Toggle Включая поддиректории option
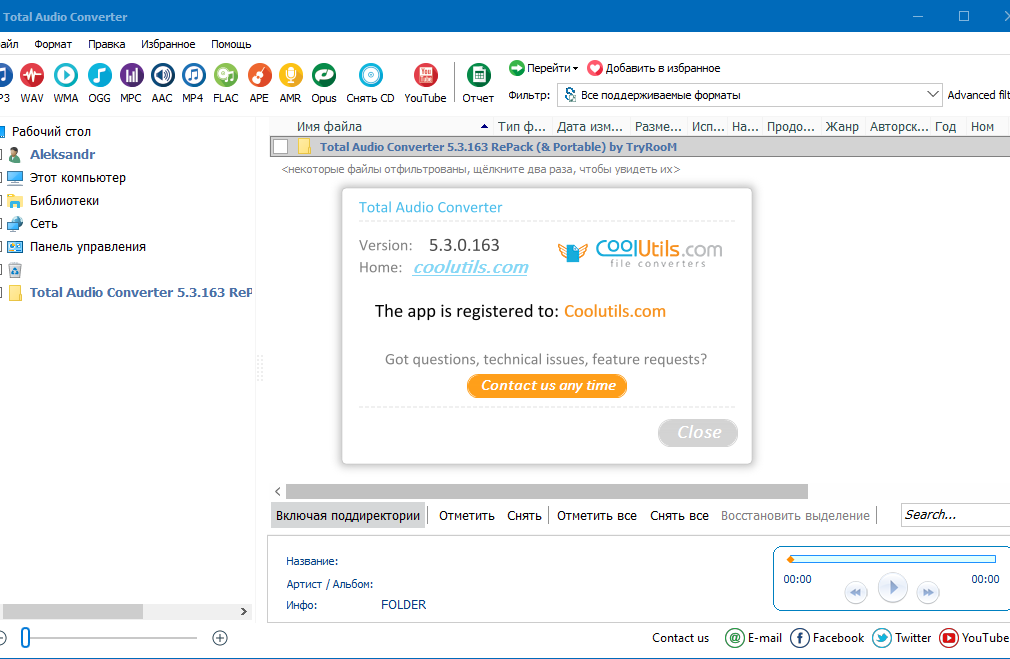The image size is (1010, 659). coord(348,515)
